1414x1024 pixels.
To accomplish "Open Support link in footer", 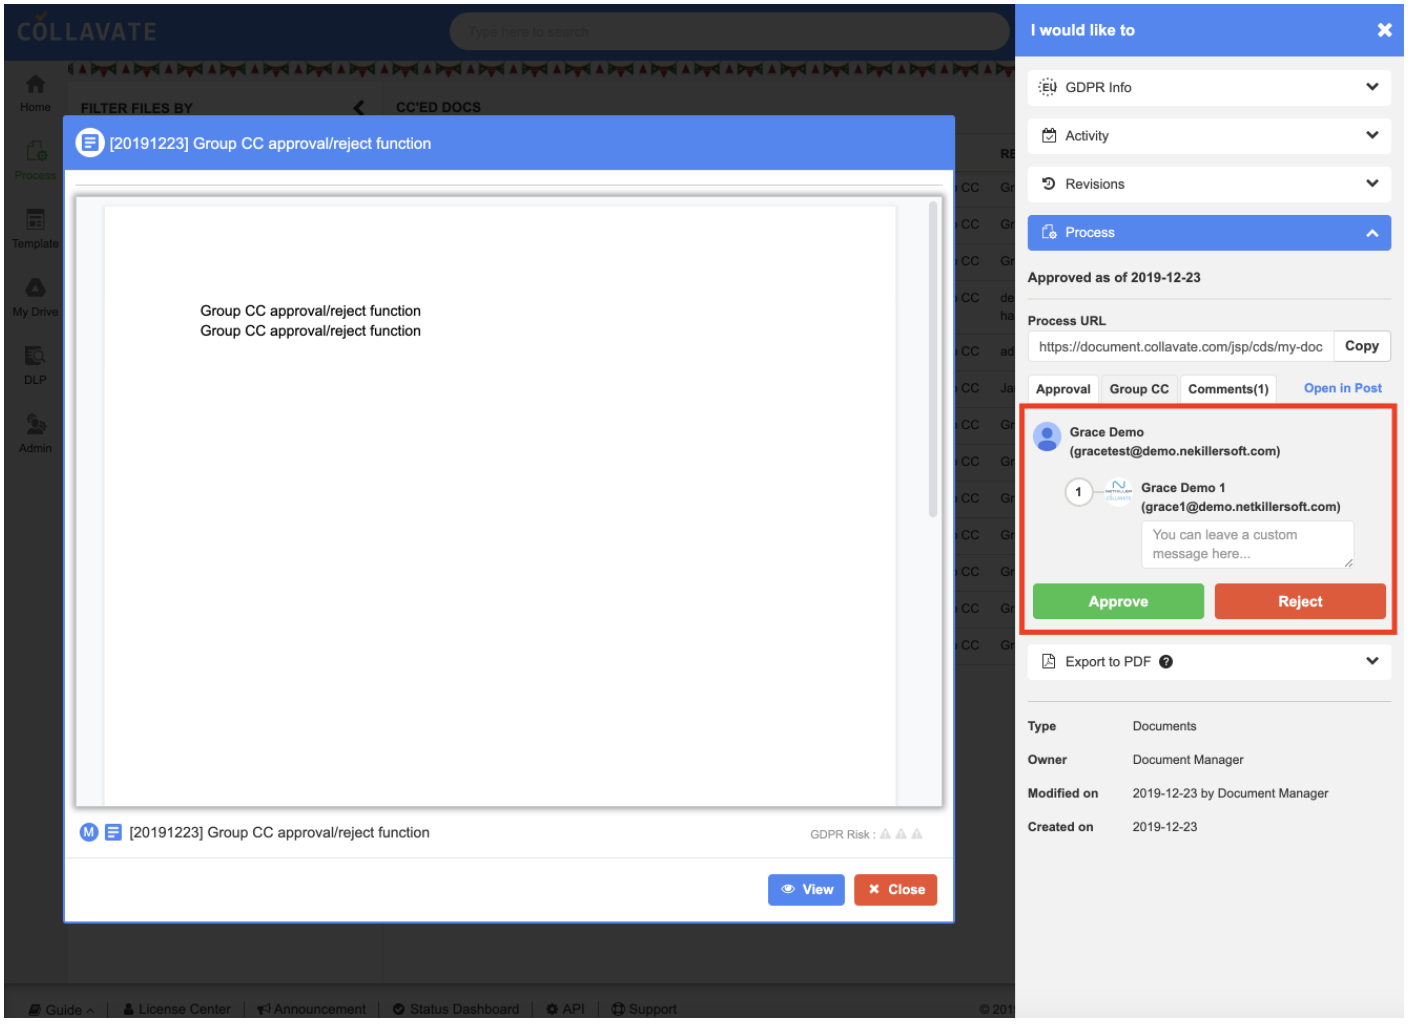I will (x=644, y=1009).
